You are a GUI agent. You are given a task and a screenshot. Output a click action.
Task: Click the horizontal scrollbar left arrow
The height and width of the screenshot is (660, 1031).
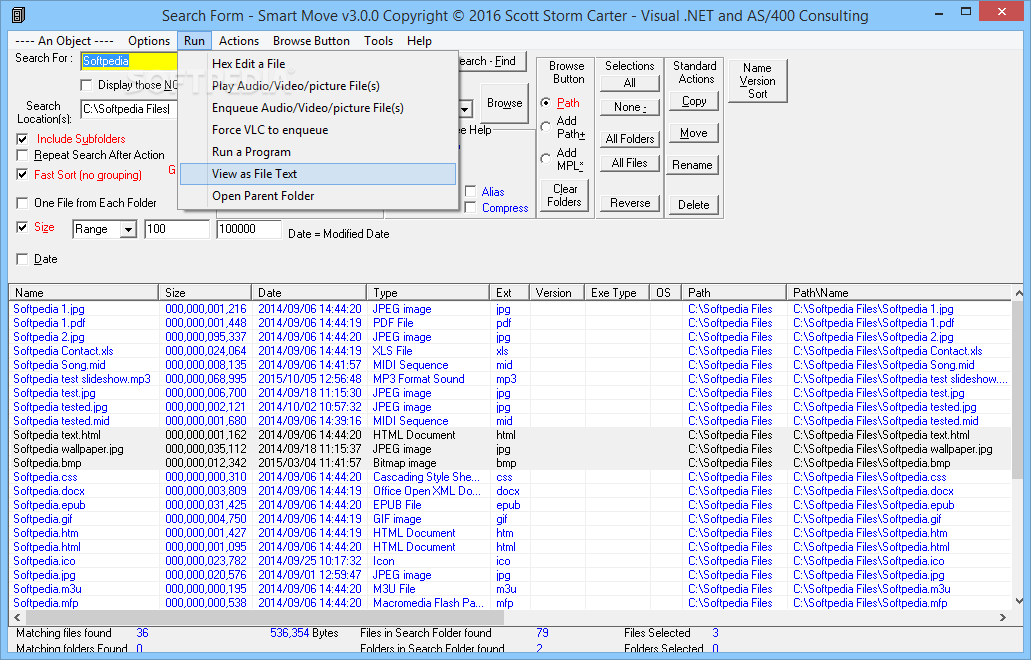[17, 617]
